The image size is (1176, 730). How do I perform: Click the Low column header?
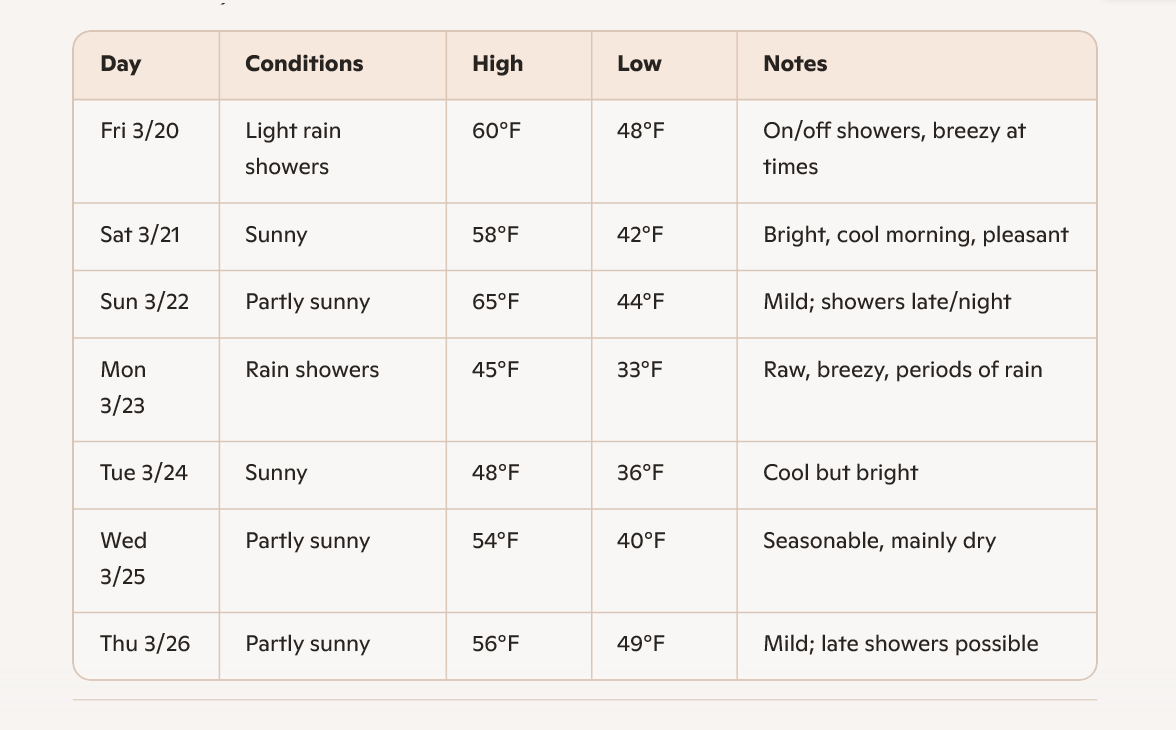pos(639,64)
